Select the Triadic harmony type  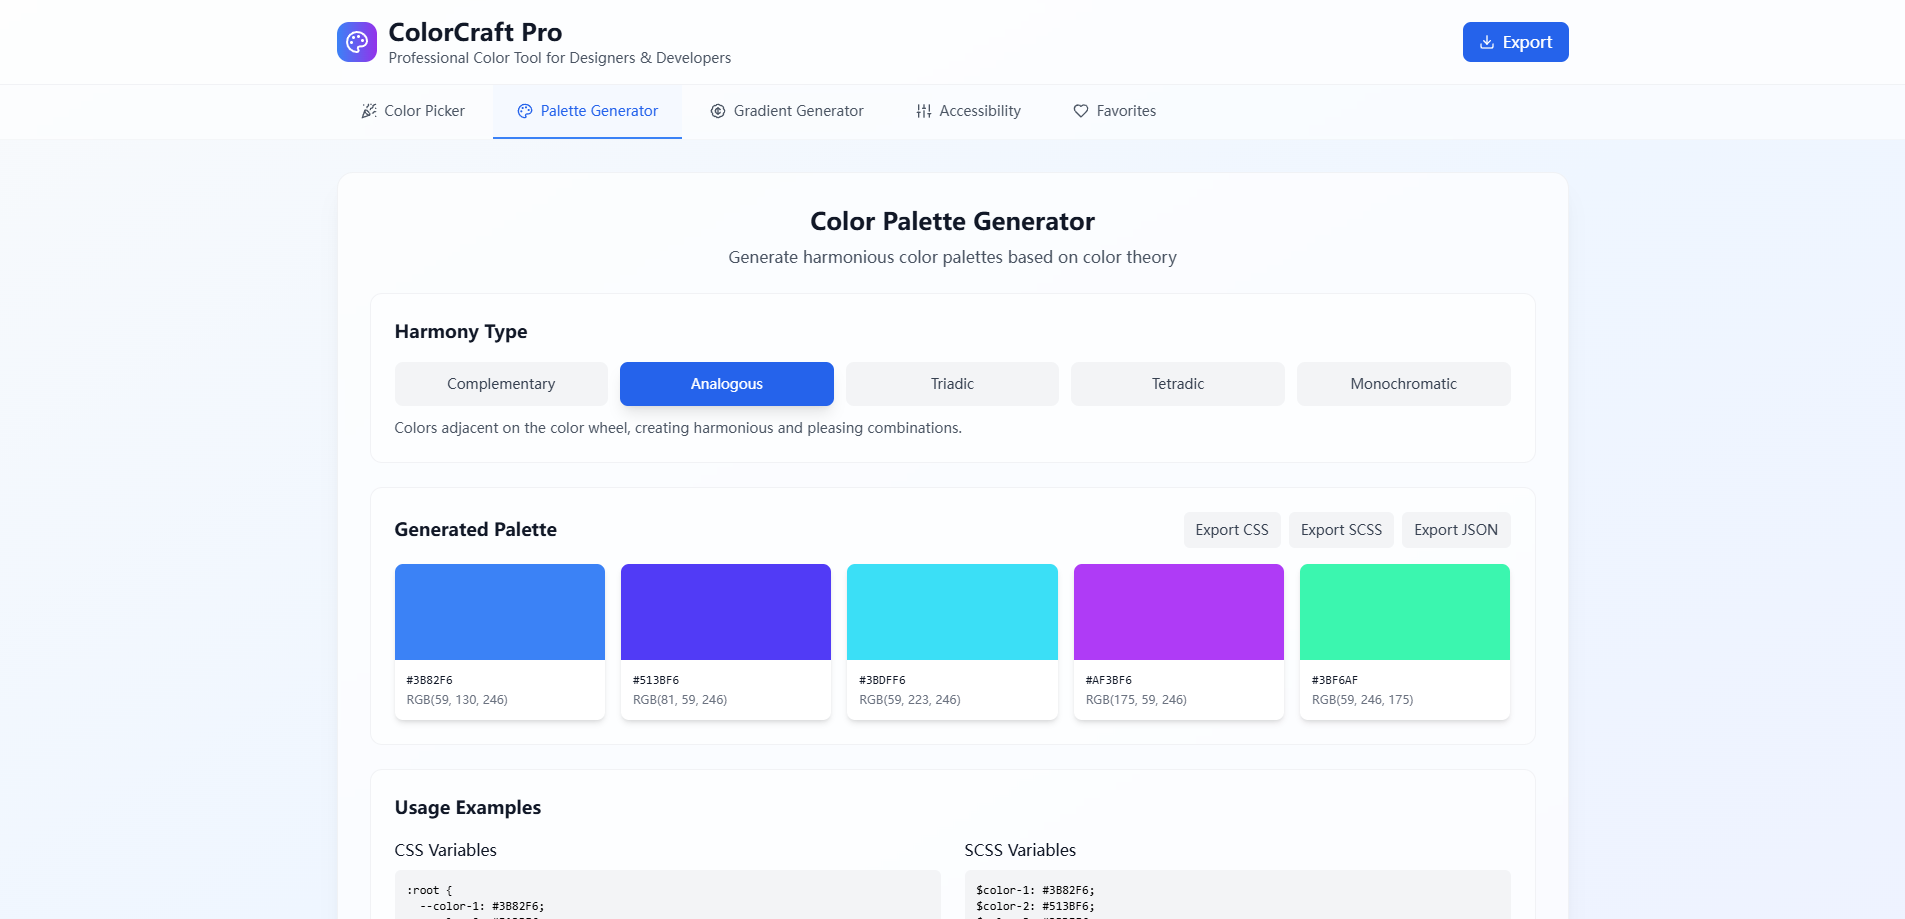click(952, 384)
